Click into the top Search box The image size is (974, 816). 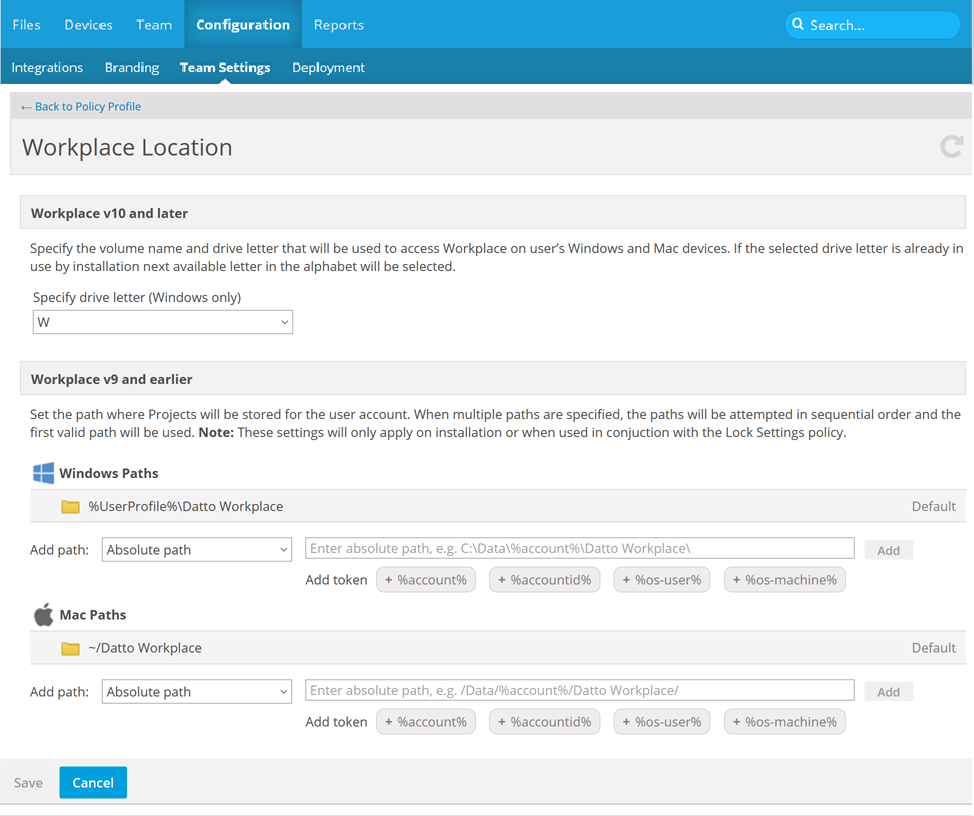tap(880, 25)
